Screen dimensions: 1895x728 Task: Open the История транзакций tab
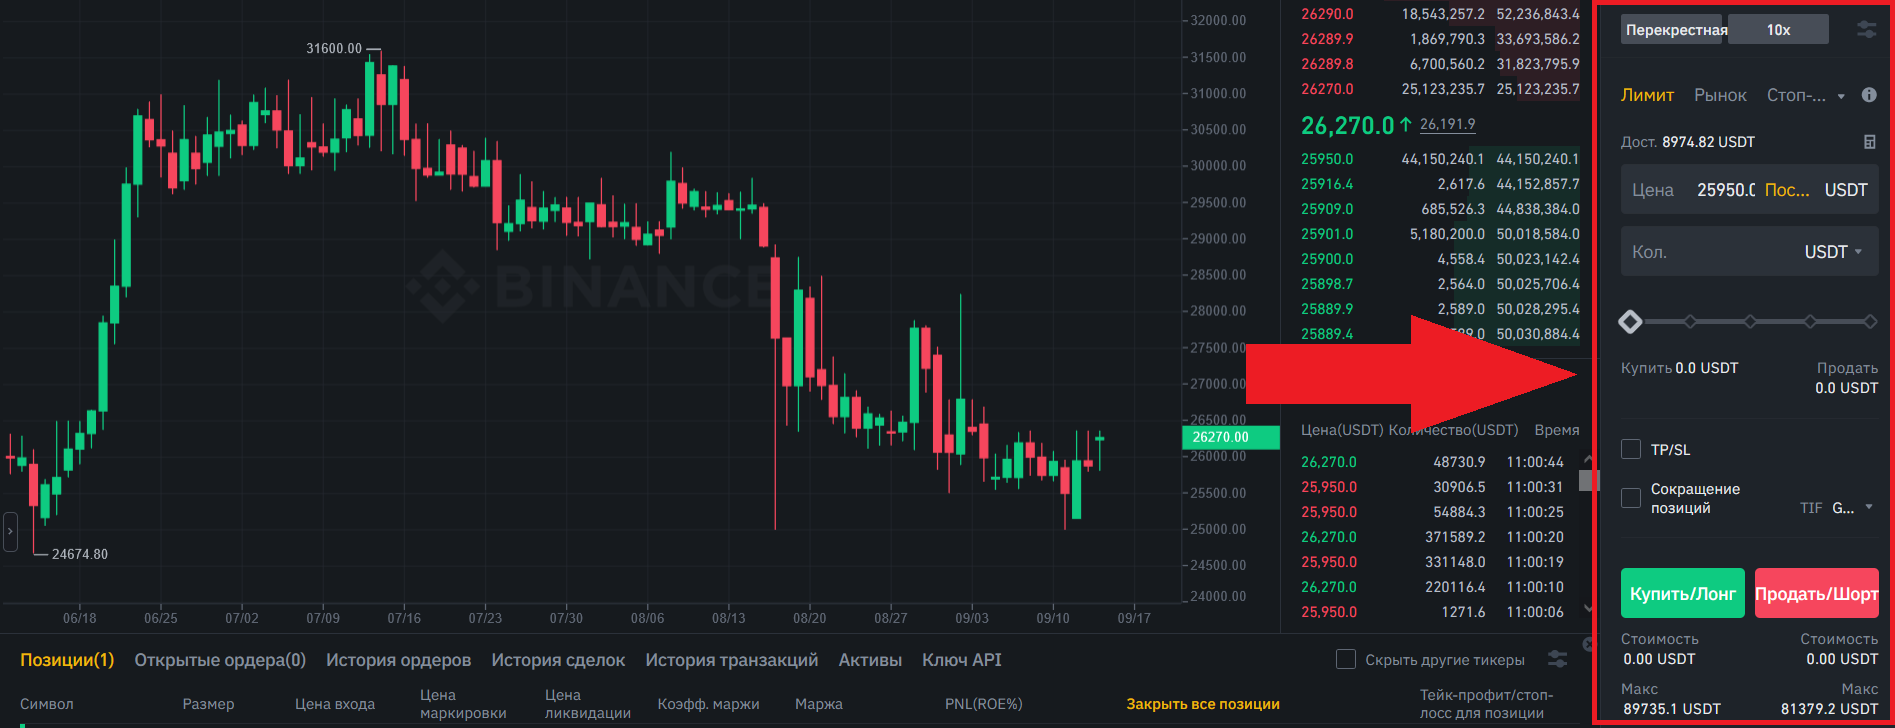(731, 660)
